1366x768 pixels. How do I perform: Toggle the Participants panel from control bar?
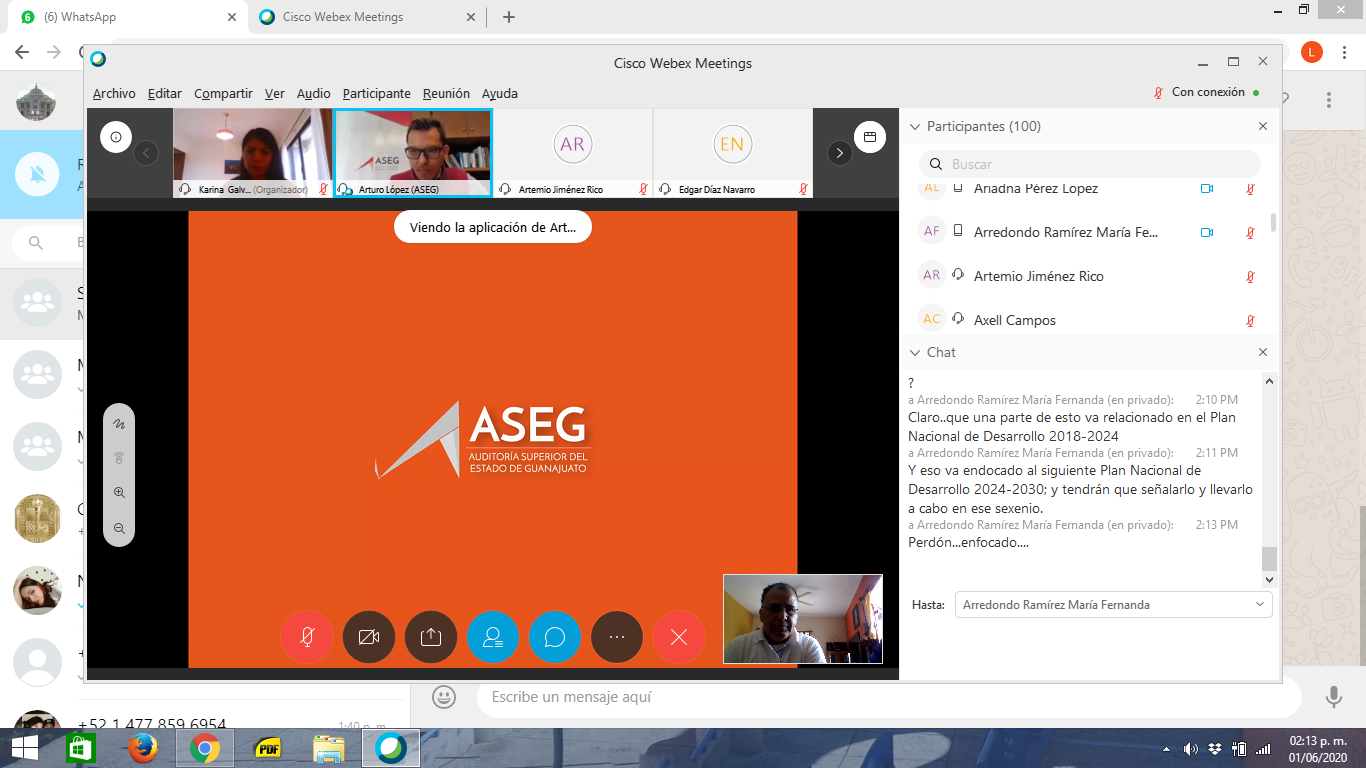tap(493, 637)
